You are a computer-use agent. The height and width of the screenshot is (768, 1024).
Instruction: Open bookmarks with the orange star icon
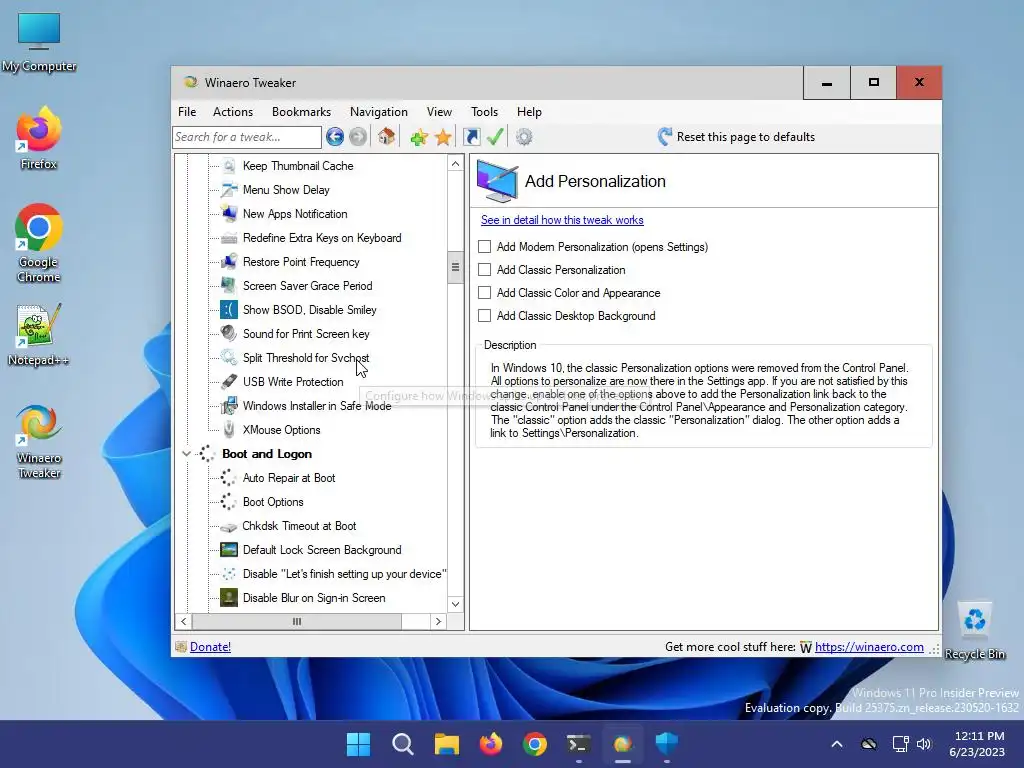(x=443, y=137)
